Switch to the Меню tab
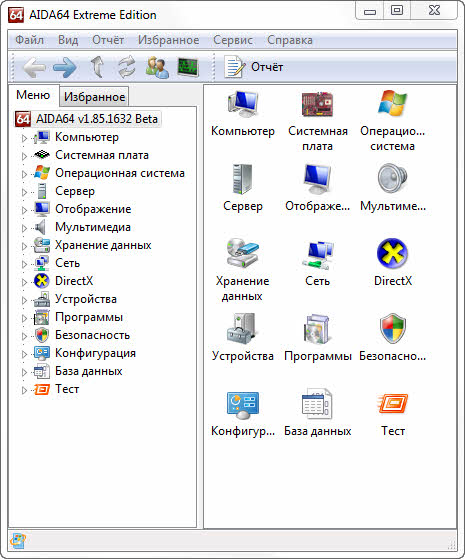The width and height of the screenshot is (465, 559). [33, 95]
